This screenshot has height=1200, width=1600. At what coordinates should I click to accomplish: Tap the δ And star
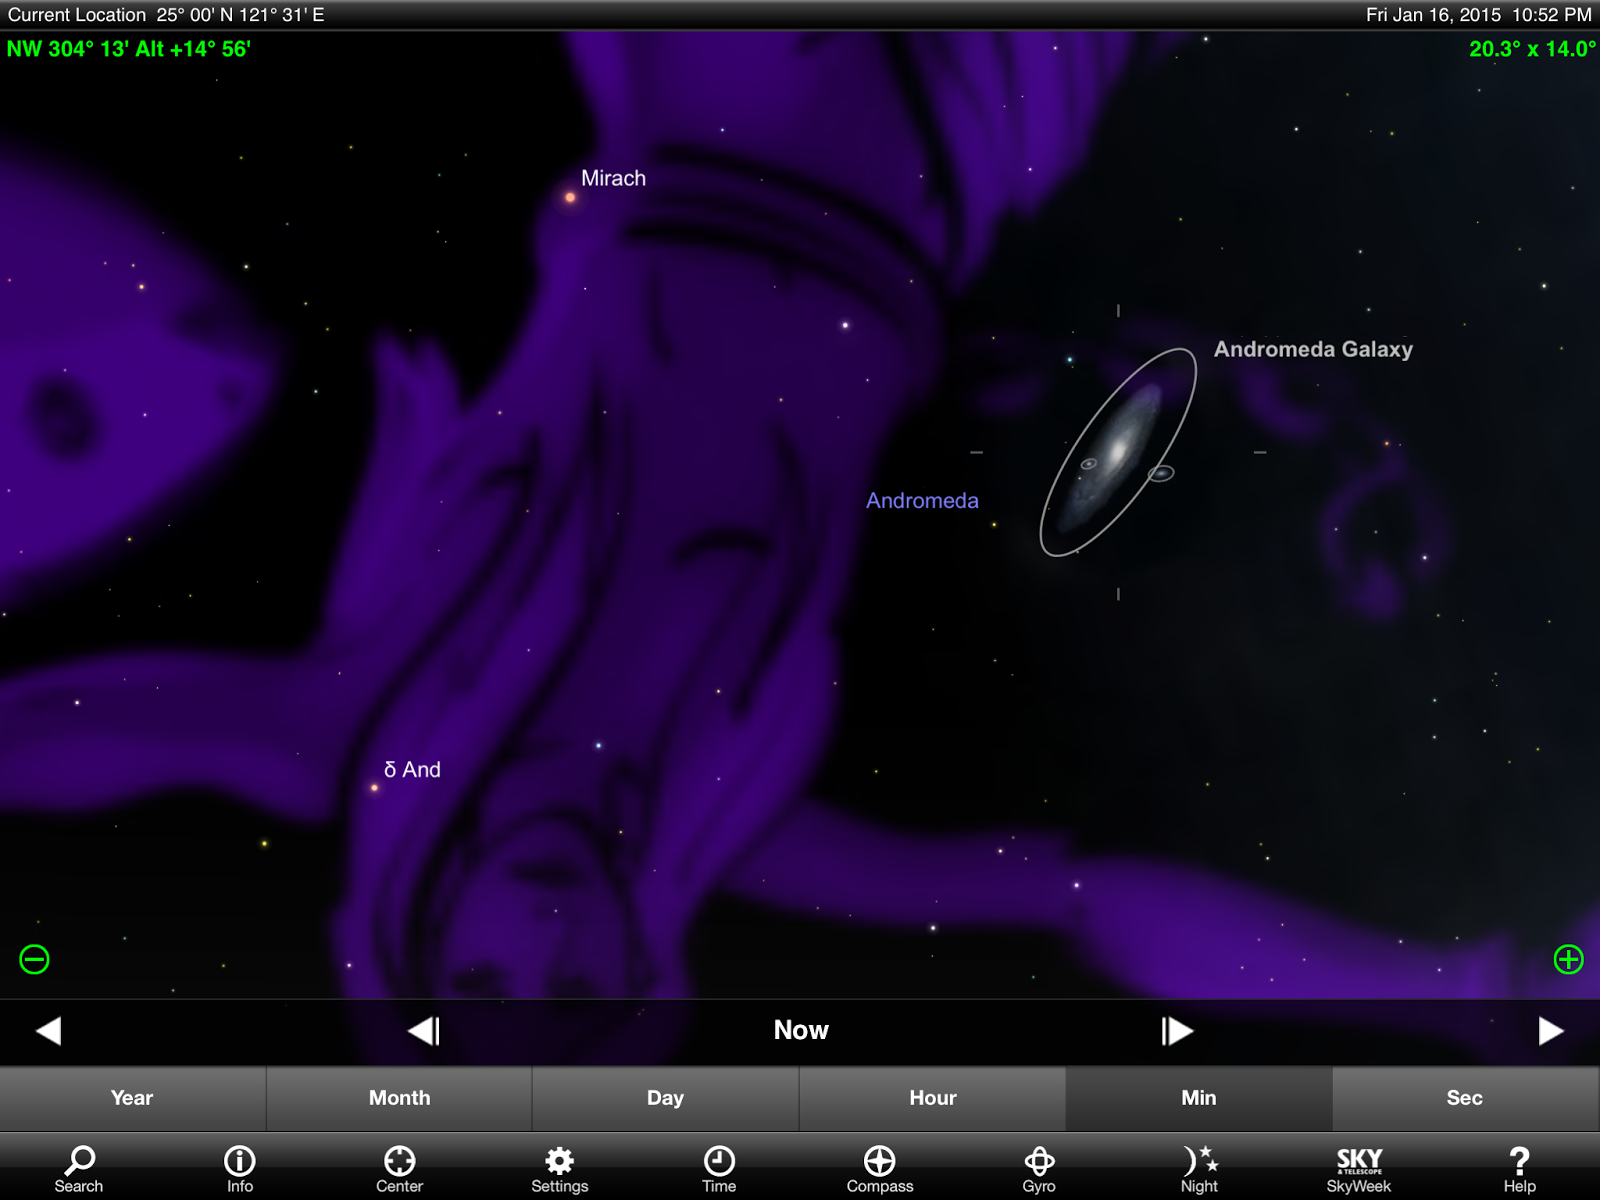coord(375,788)
